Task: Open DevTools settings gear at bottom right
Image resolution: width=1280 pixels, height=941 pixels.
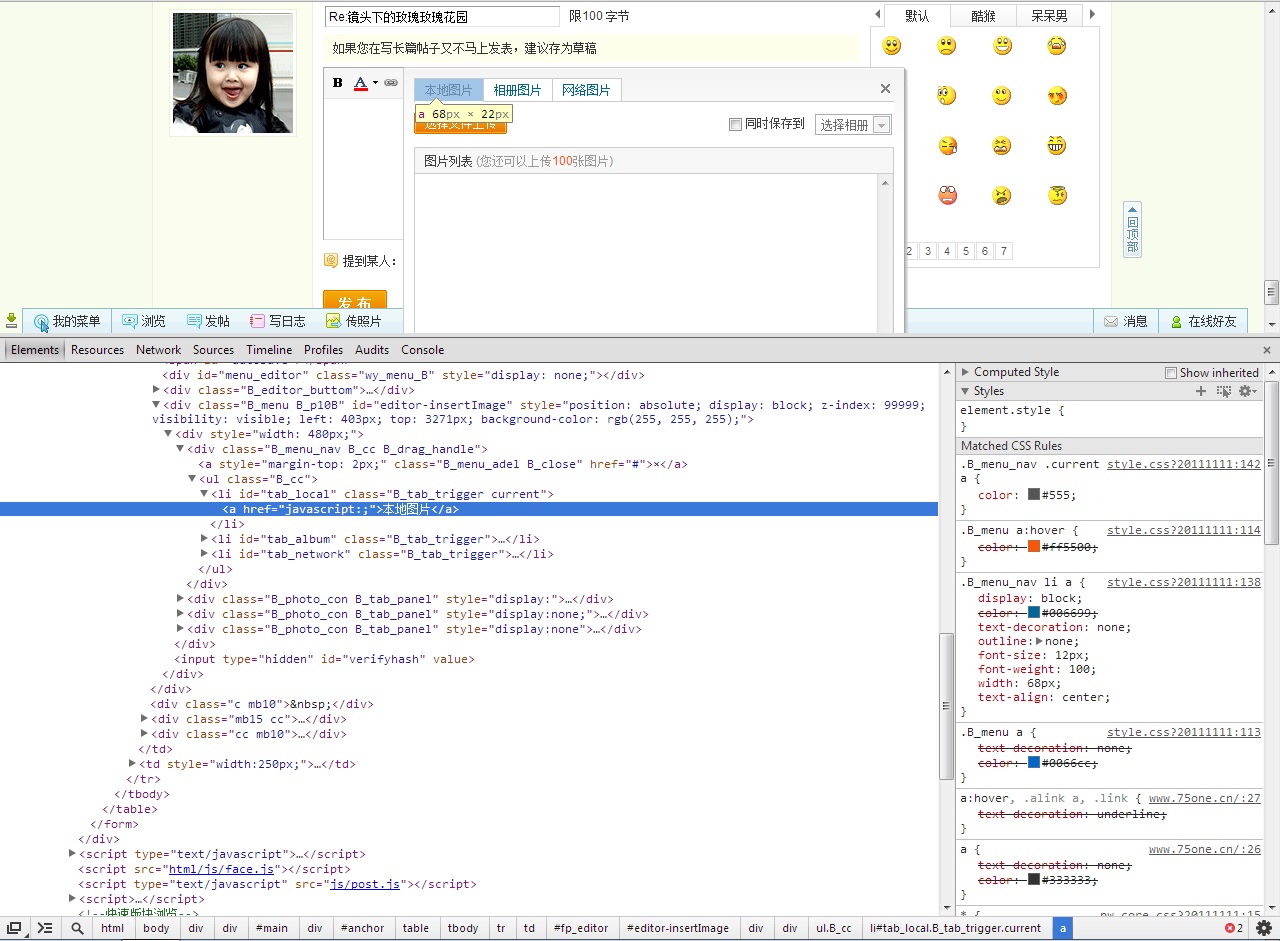Action: (1264, 928)
